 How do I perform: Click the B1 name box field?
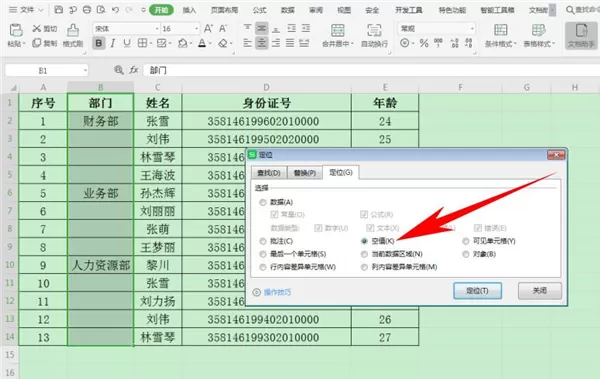pos(46,70)
